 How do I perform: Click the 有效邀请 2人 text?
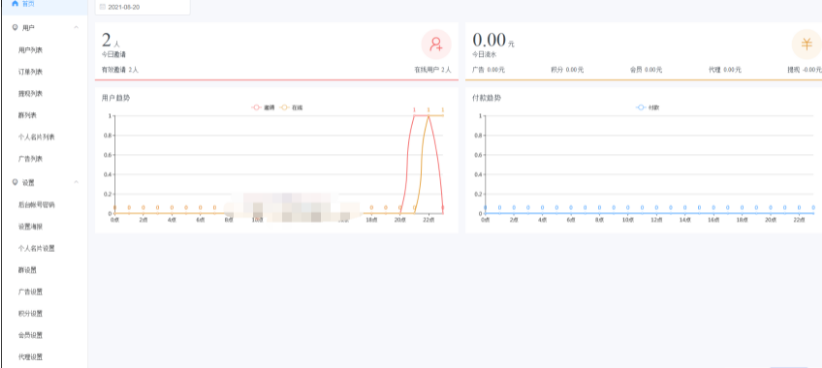(120, 70)
